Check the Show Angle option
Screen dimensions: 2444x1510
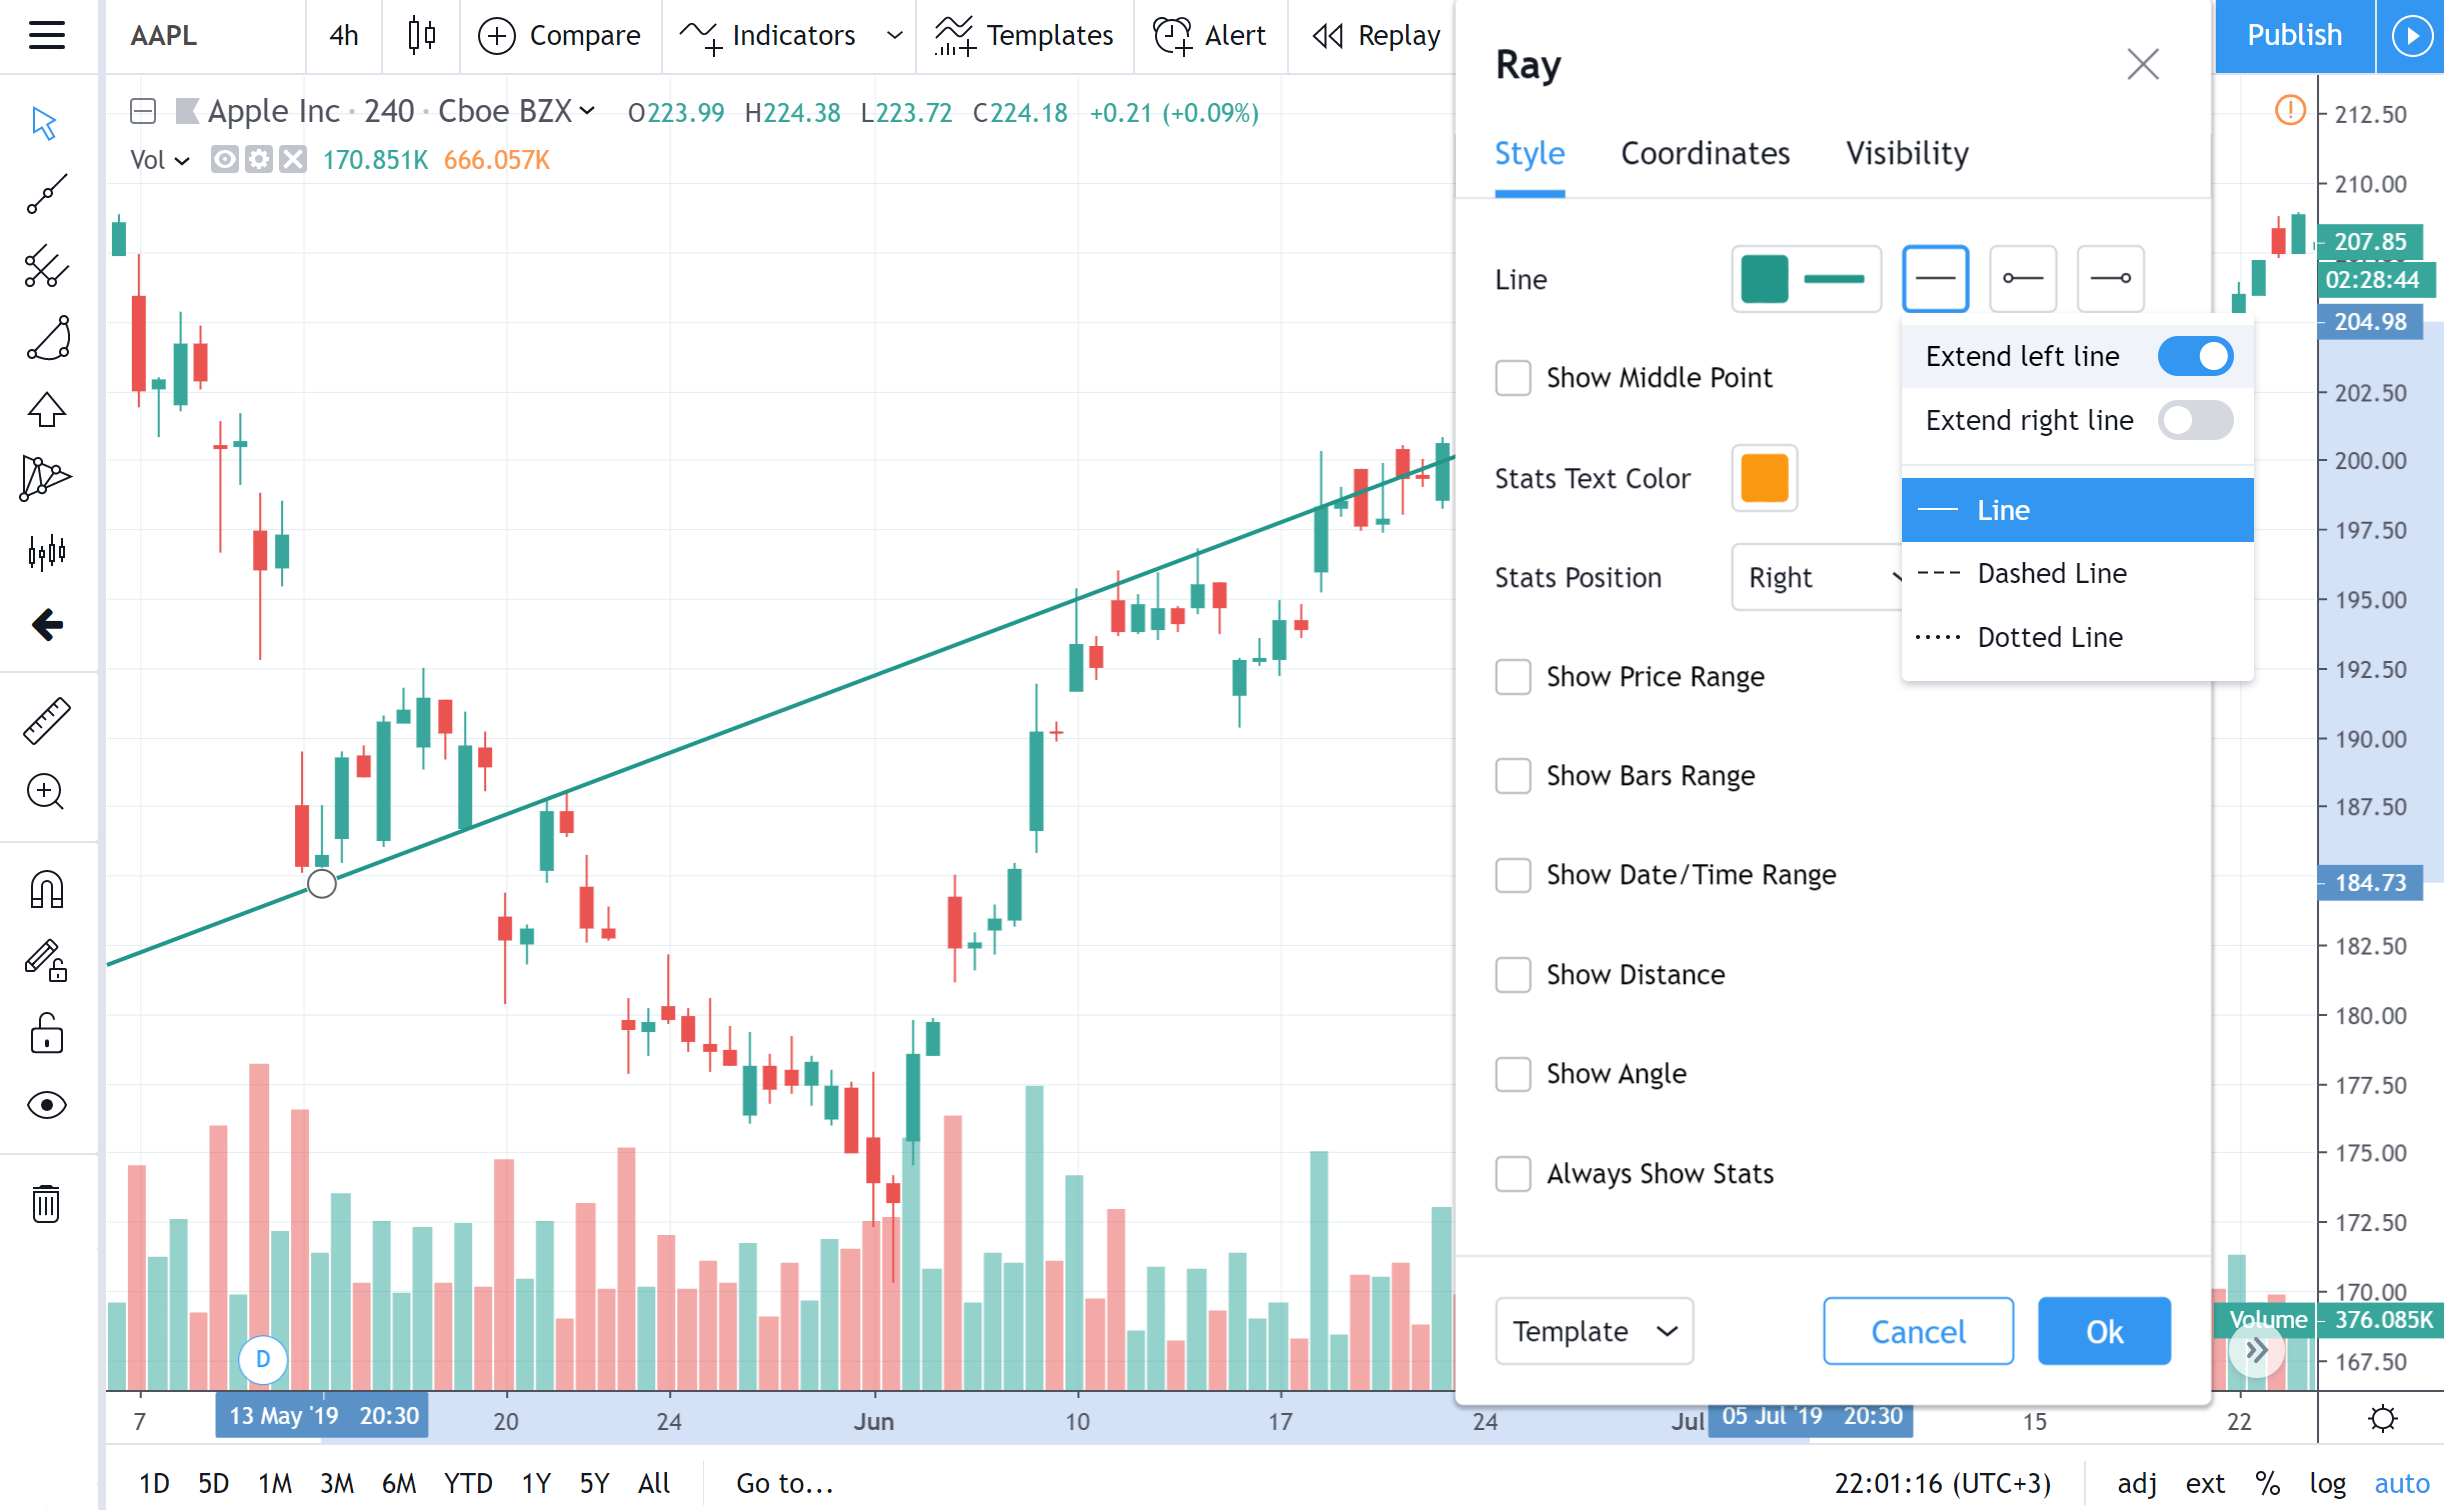click(x=1512, y=1074)
